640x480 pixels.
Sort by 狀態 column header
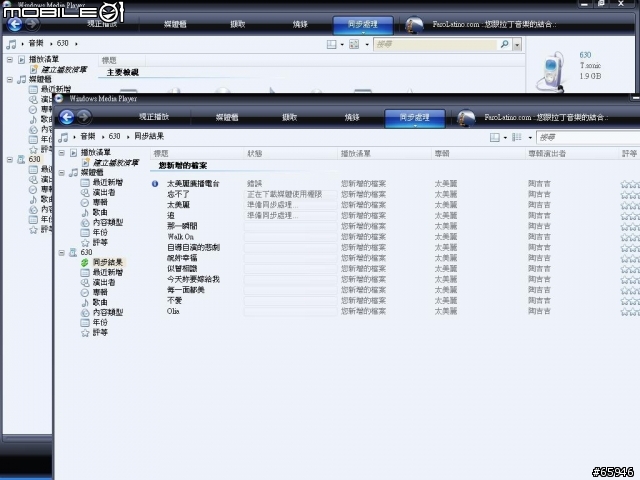coord(291,153)
